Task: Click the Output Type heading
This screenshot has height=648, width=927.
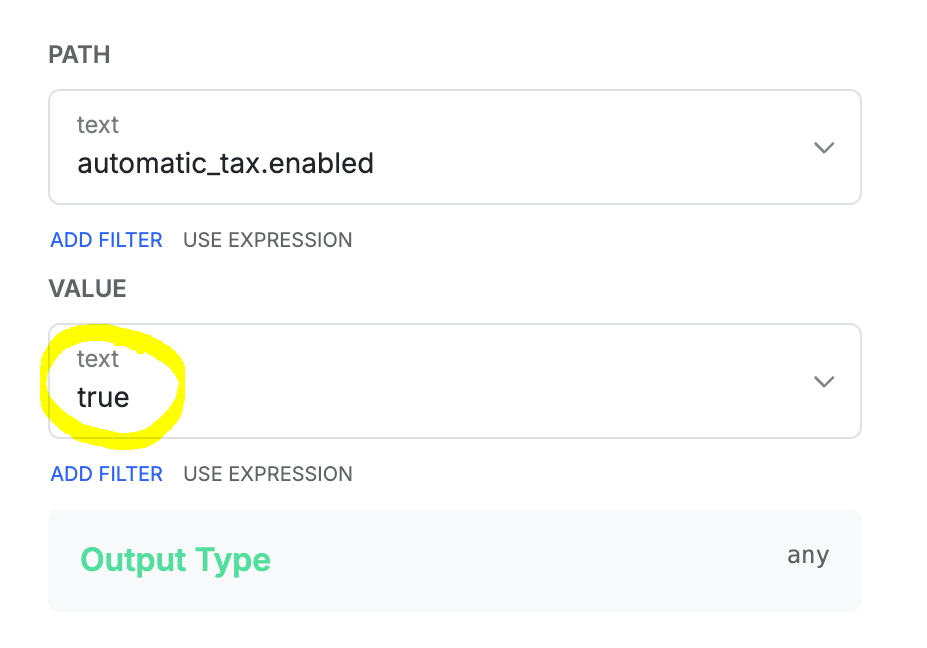Action: 175,560
